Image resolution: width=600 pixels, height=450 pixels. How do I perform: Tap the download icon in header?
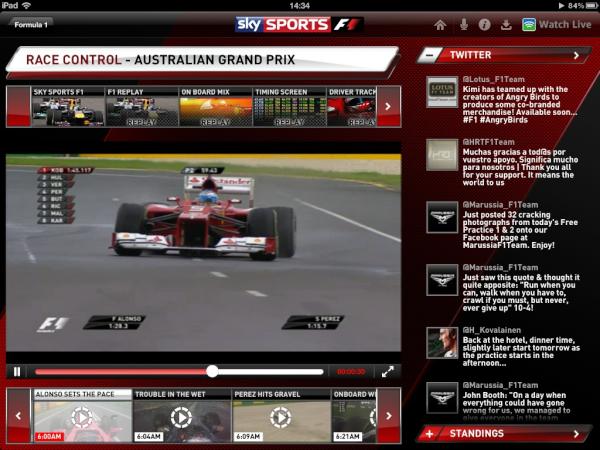[x=506, y=25]
